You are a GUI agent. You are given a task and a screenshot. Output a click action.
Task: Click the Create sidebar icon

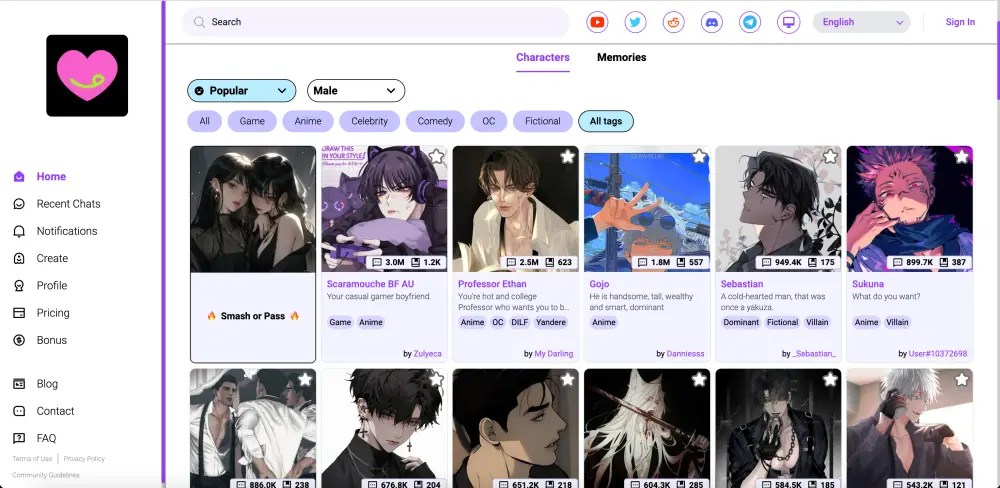tap(19, 258)
